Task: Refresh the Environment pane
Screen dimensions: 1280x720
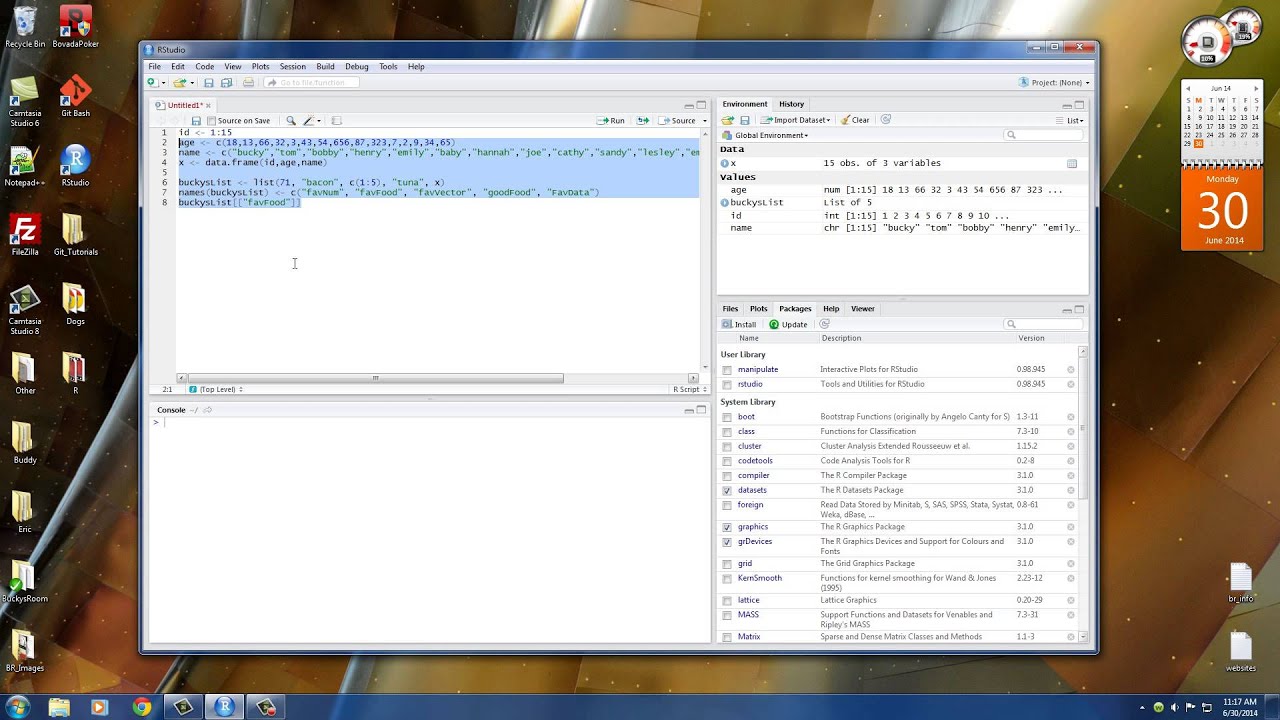Action: (x=885, y=120)
